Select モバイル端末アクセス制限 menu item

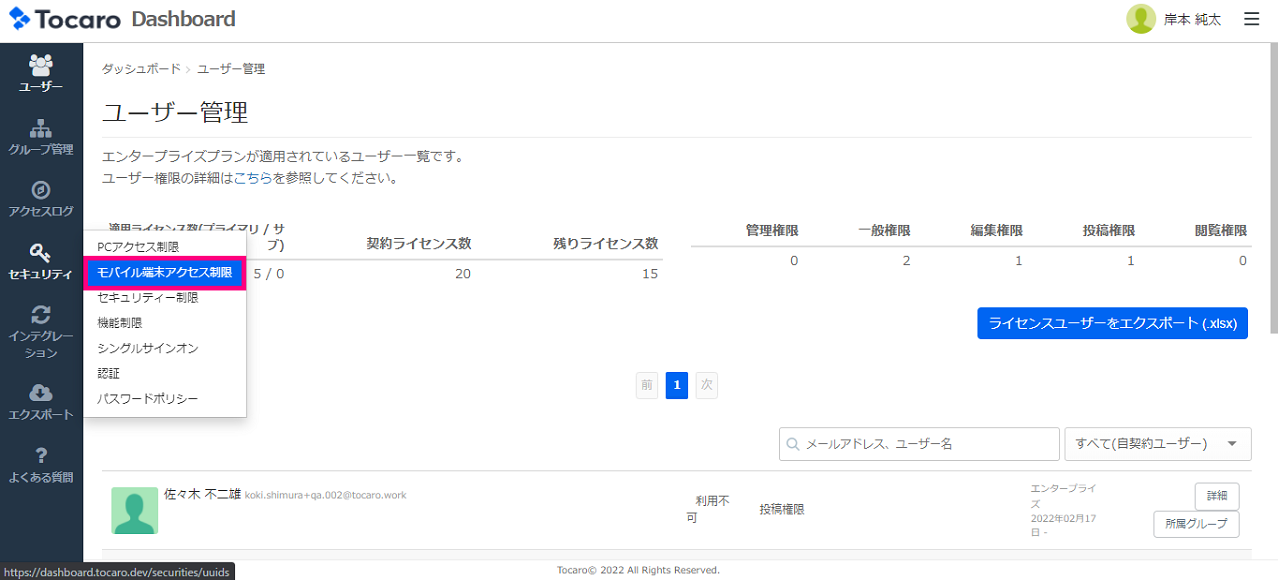point(165,272)
